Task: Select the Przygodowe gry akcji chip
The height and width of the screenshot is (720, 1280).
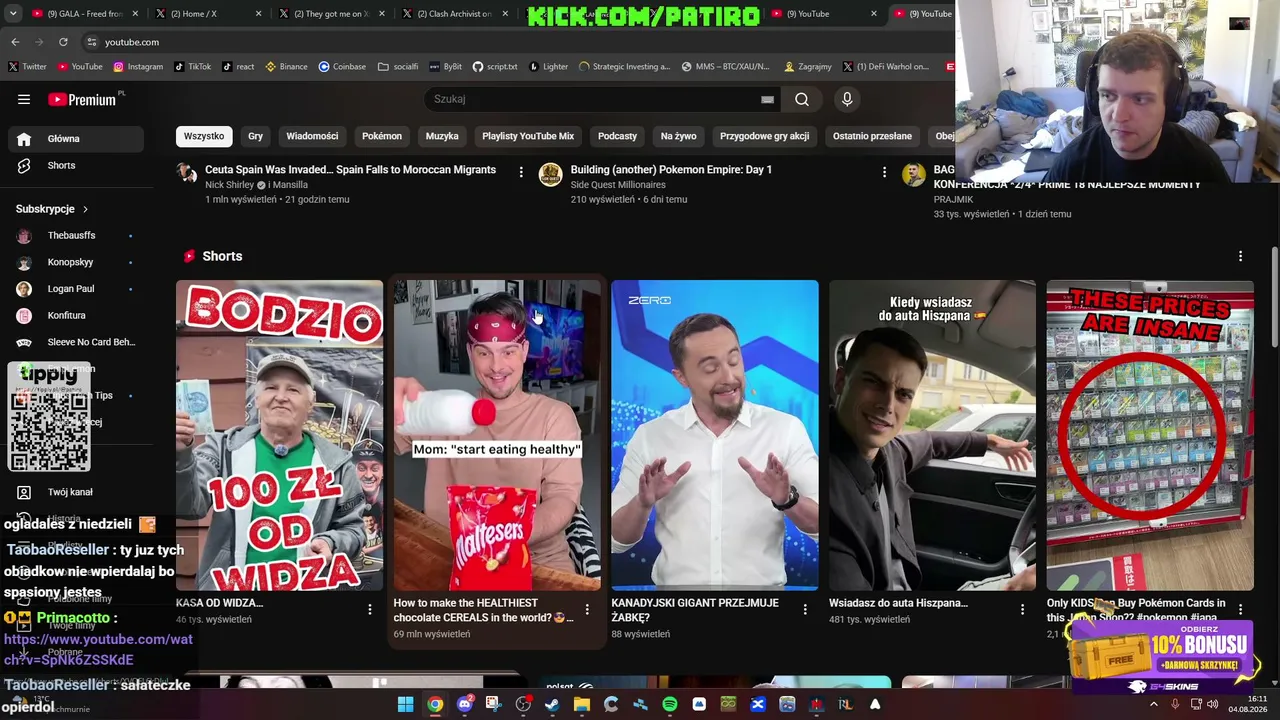Action: click(765, 136)
